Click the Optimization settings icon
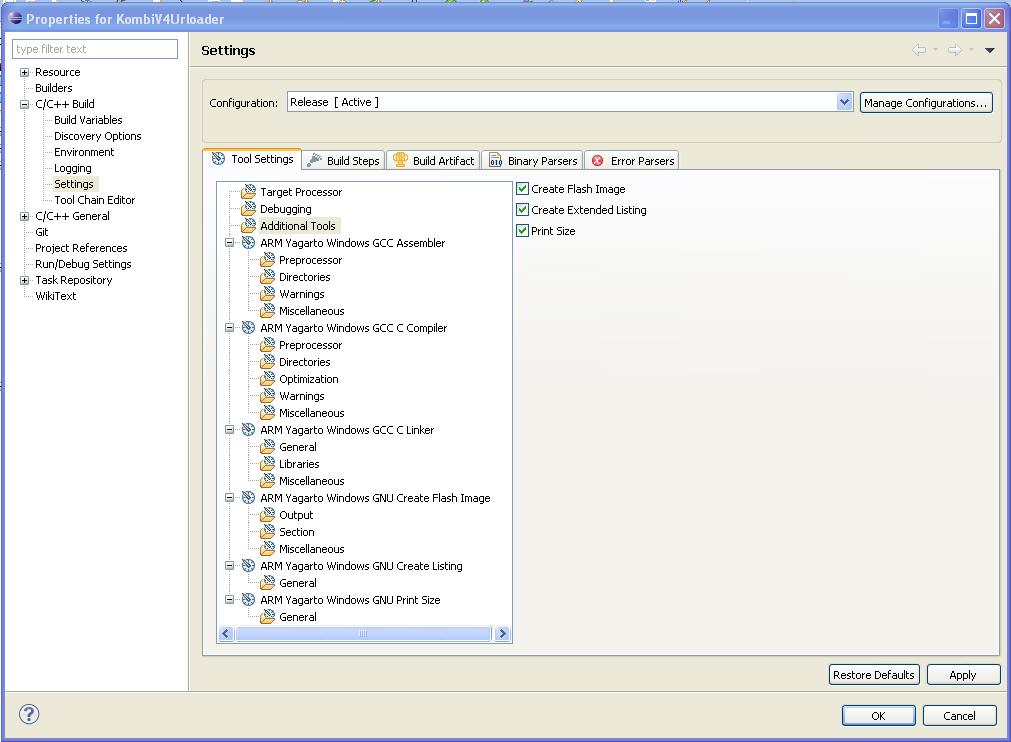This screenshot has height=742, width=1011. 268,379
